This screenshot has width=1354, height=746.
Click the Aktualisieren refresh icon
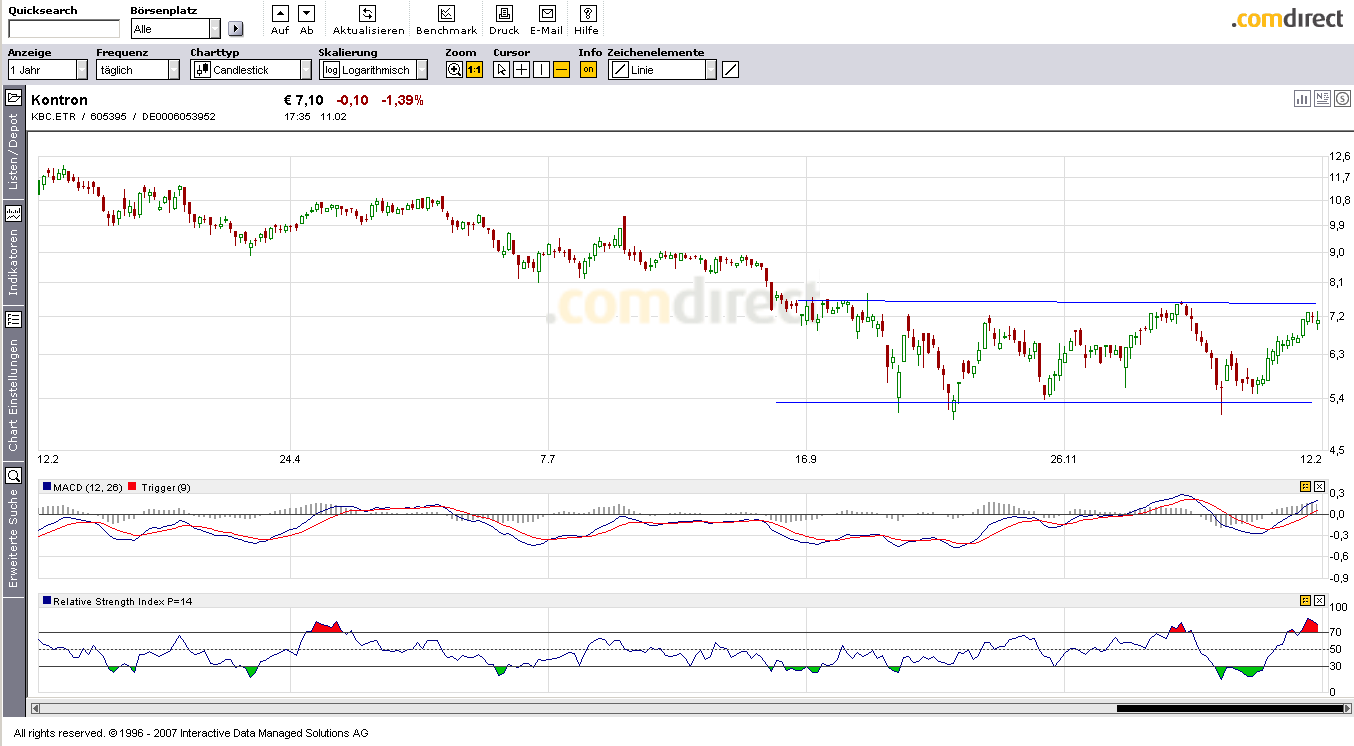(367, 14)
